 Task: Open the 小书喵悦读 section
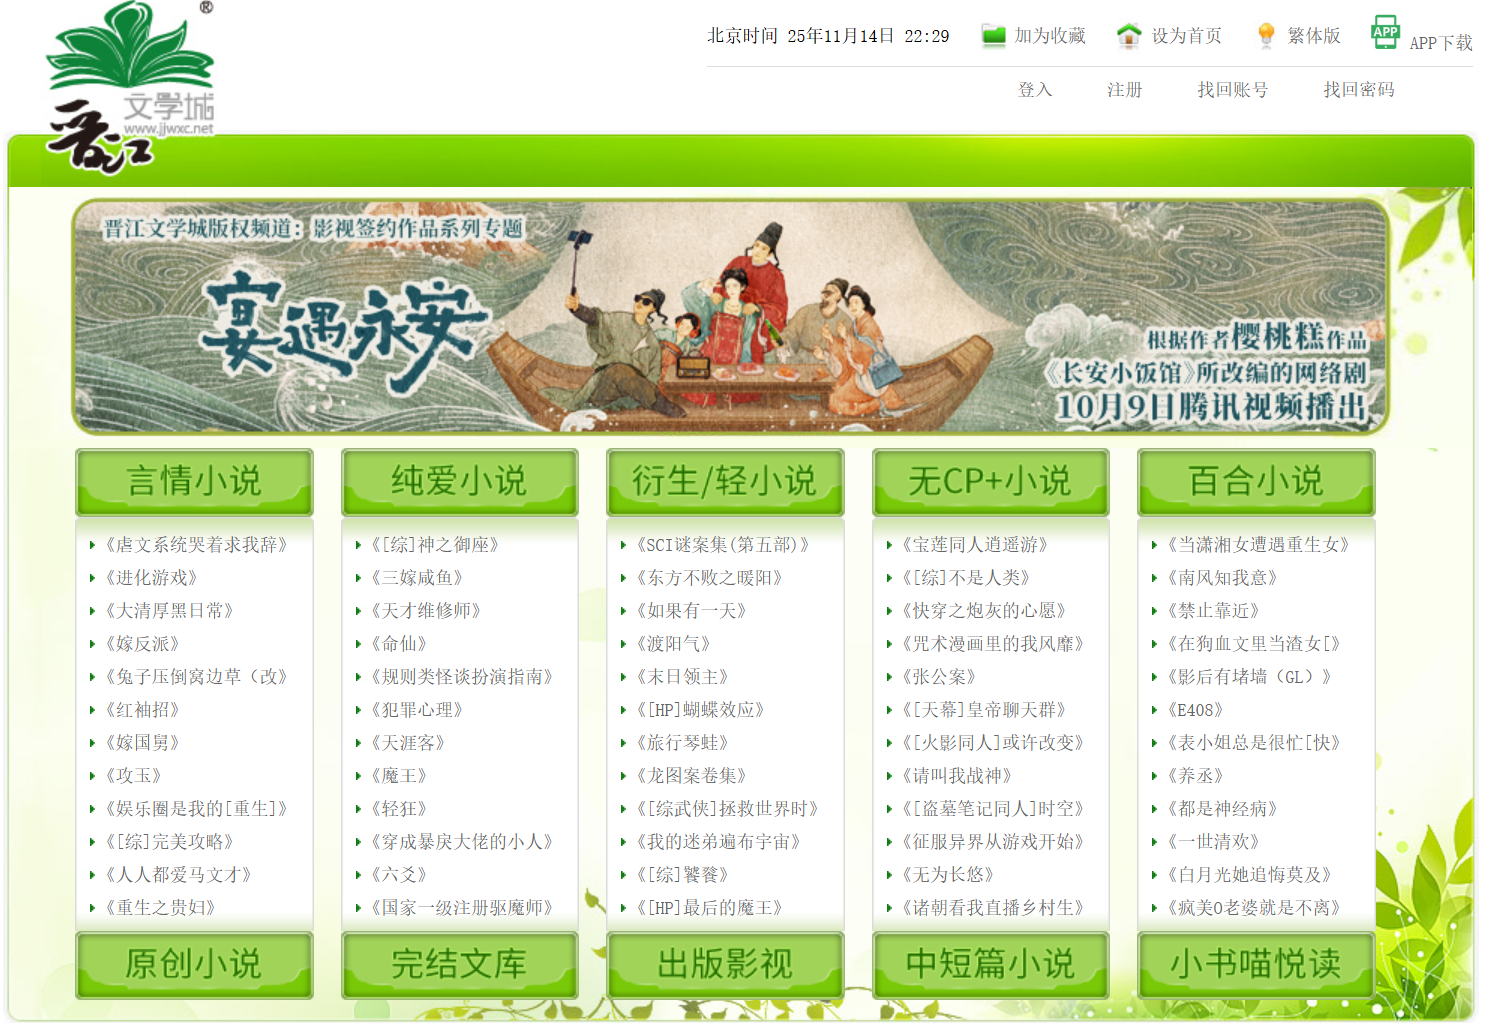1256,964
